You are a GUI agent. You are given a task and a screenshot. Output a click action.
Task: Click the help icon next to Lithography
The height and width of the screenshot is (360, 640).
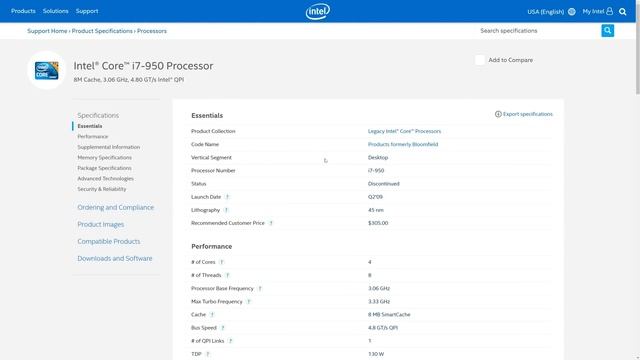point(226,210)
